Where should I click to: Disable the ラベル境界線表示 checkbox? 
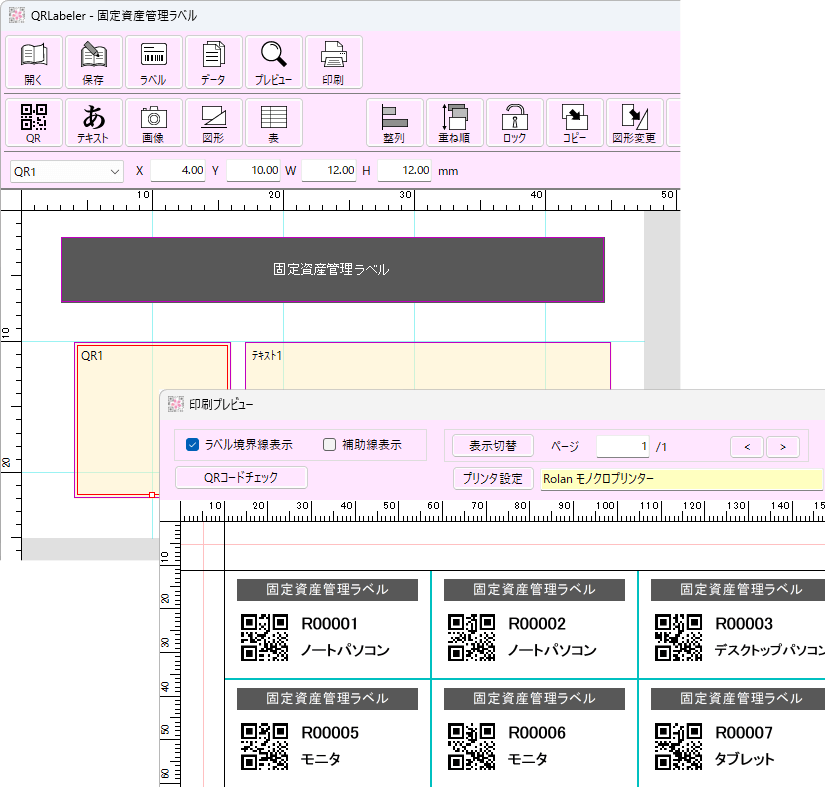tap(192, 445)
